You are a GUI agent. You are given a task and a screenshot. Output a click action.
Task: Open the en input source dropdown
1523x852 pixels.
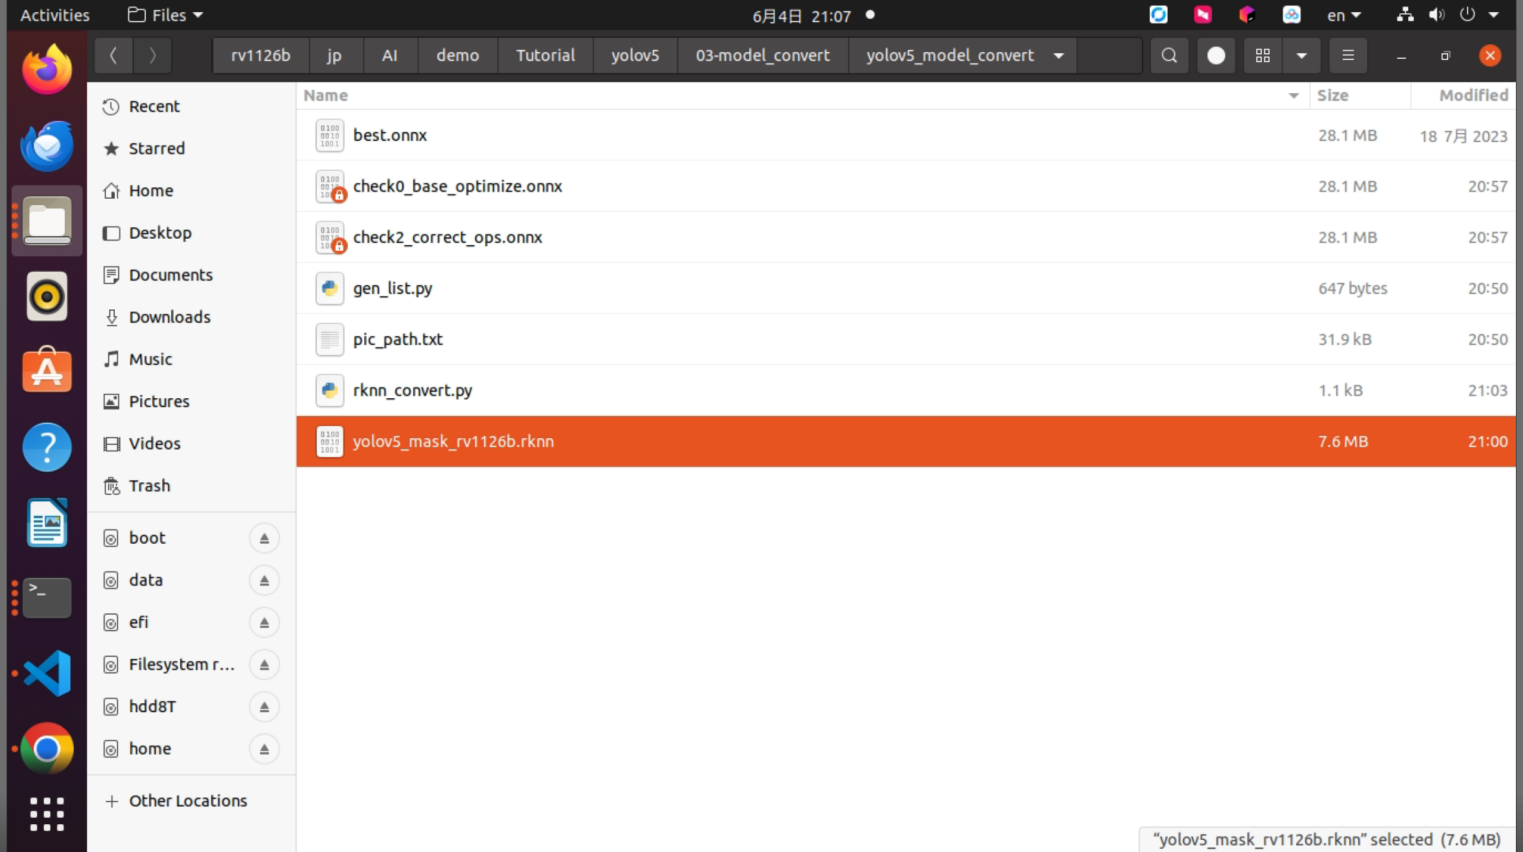pyautogui.click(x=1344, y=15)
